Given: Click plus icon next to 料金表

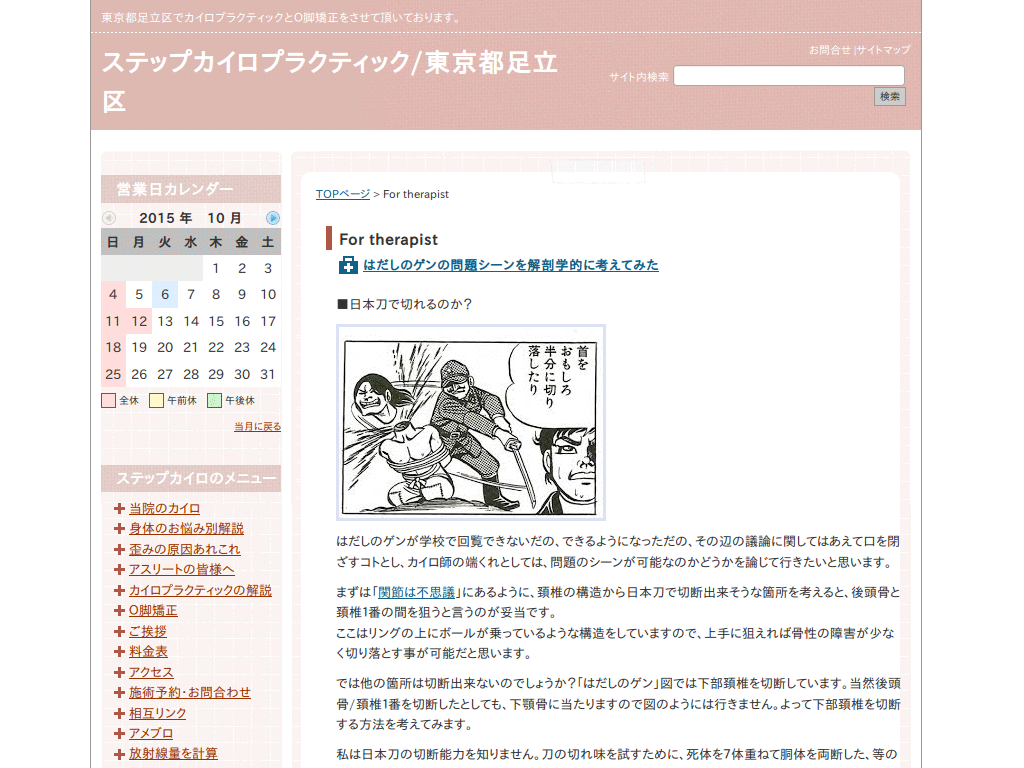Looking at the screenshot, I should click(x=119, y=652).
